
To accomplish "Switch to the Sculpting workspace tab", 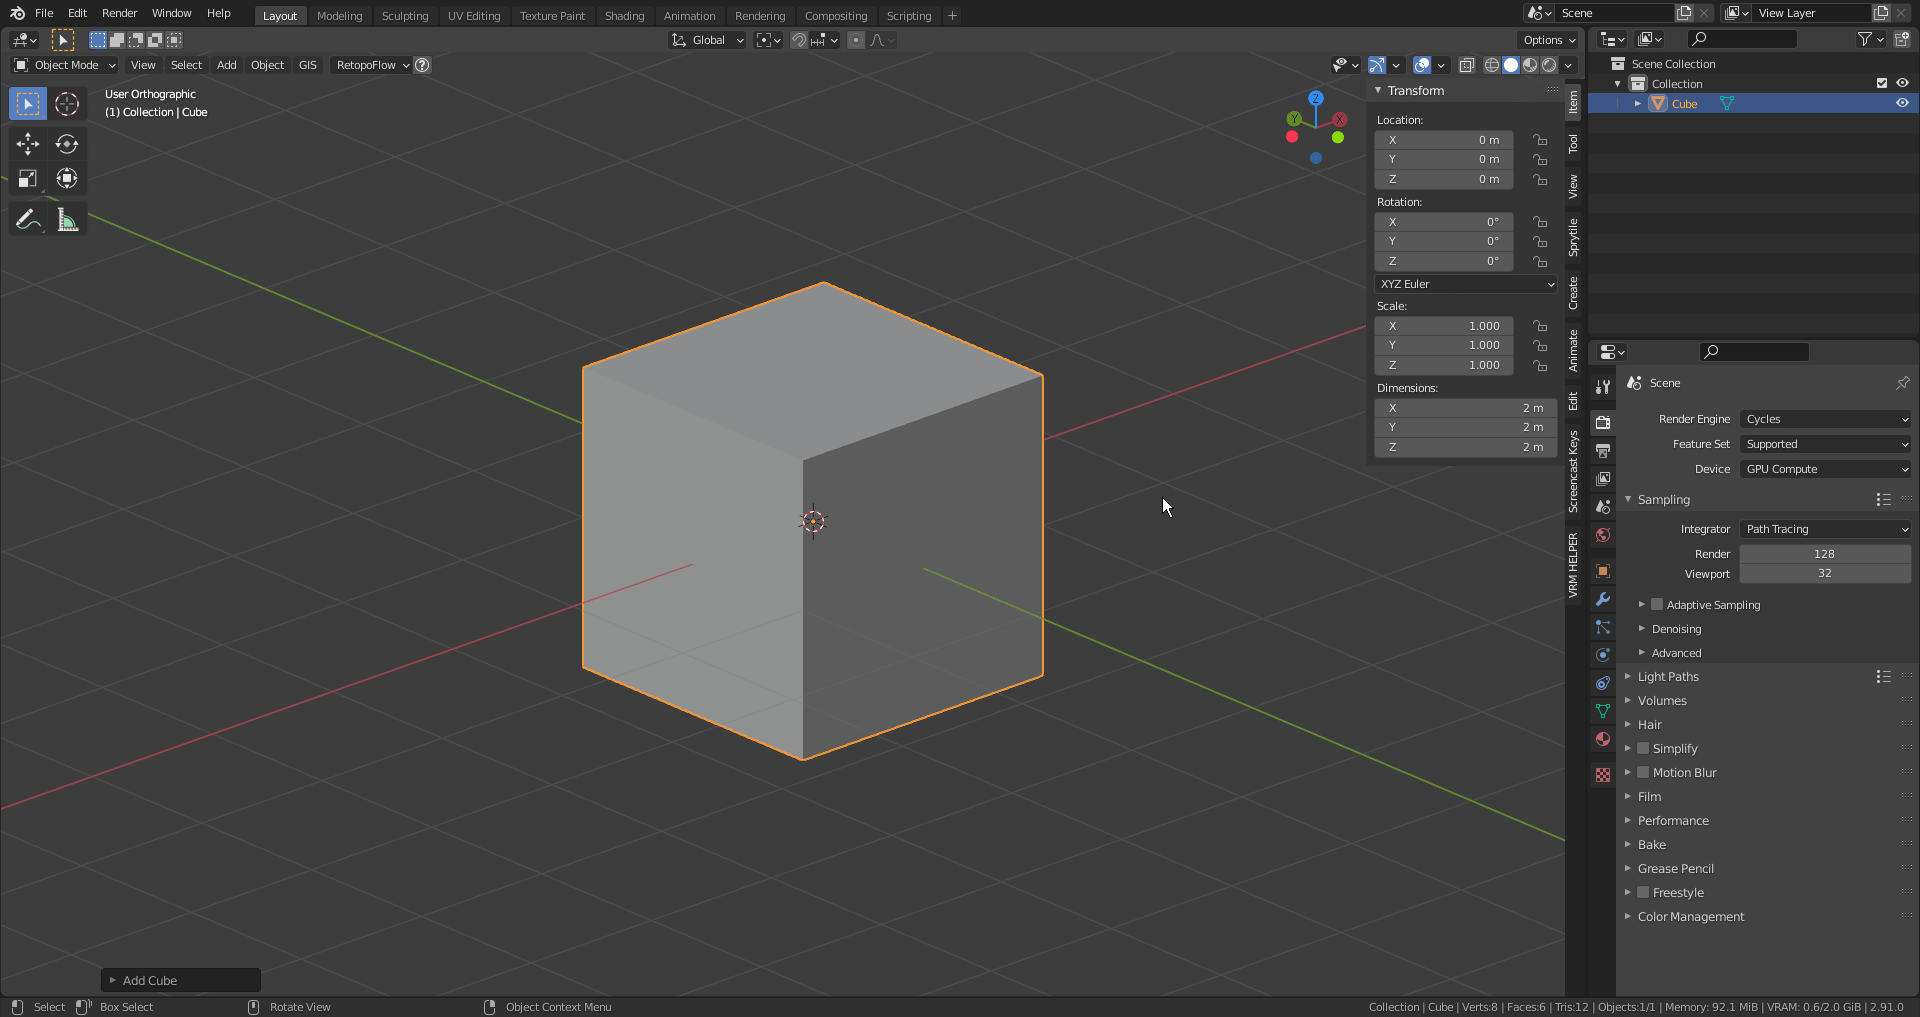I will tap(404, 16).
